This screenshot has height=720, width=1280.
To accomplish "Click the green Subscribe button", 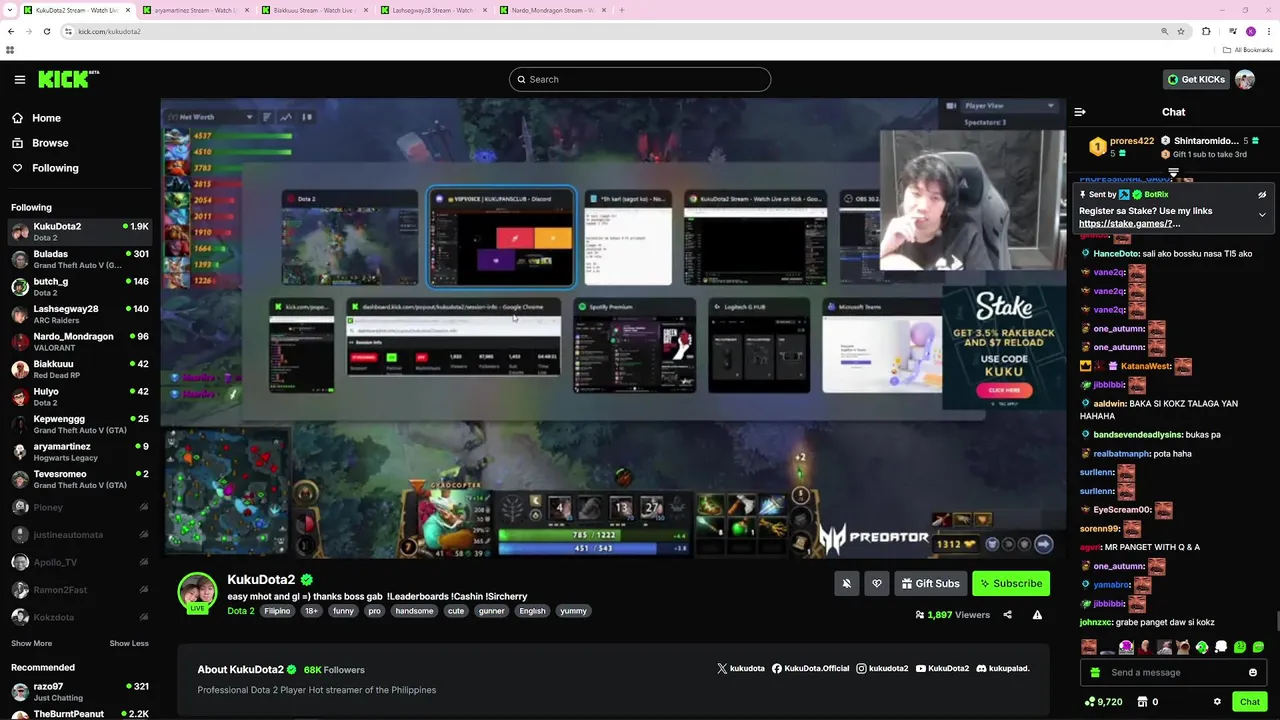I will click(1011, 583).
